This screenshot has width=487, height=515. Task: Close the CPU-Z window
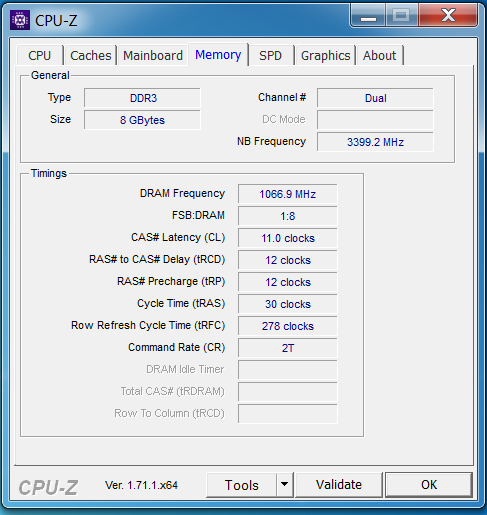click(448, 15)
